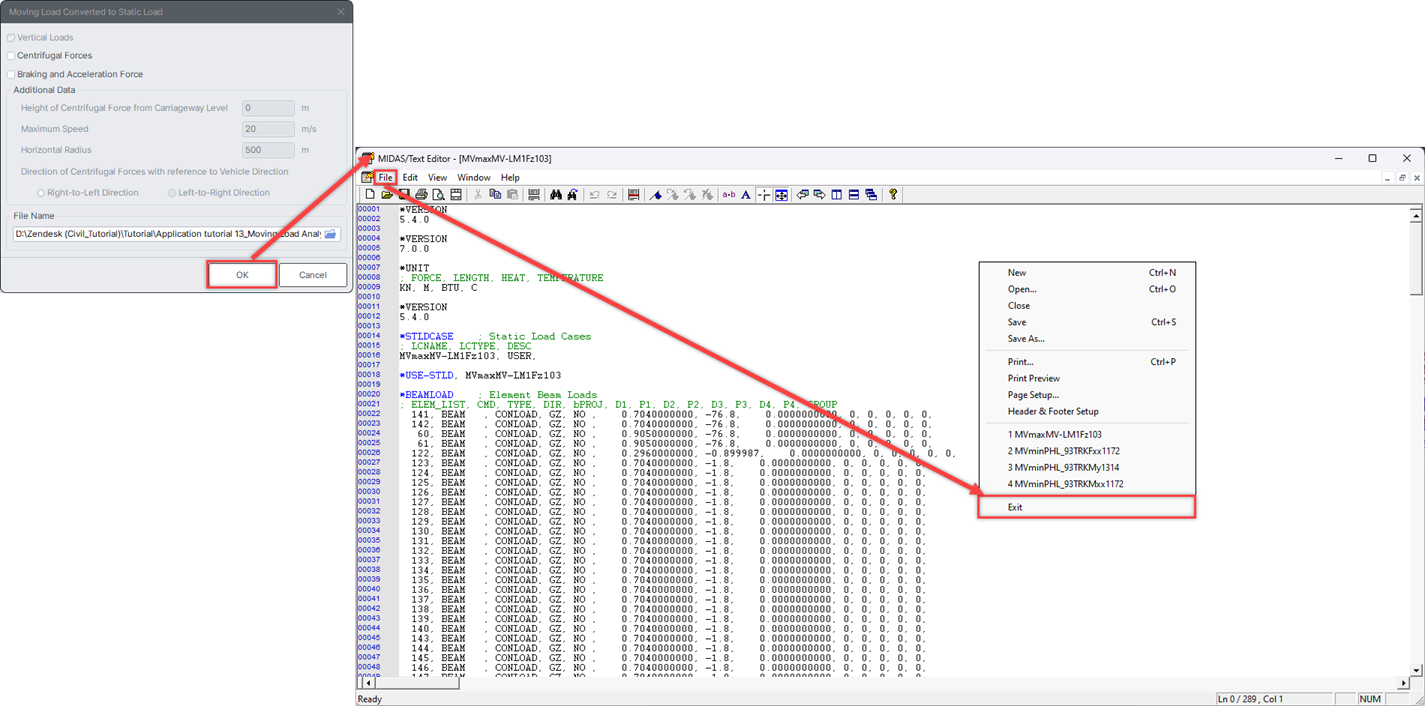
Task: Click the Print Preview toolbar icon
Action: (438, 195)
